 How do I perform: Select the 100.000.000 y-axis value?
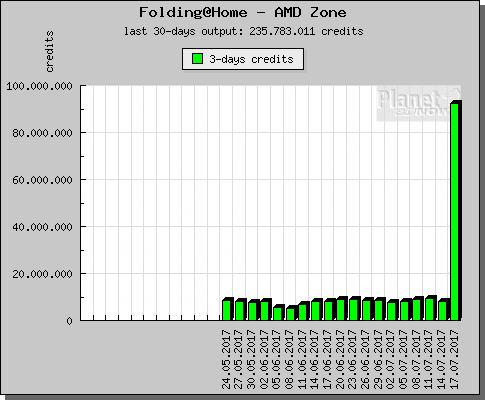(39, 86)
